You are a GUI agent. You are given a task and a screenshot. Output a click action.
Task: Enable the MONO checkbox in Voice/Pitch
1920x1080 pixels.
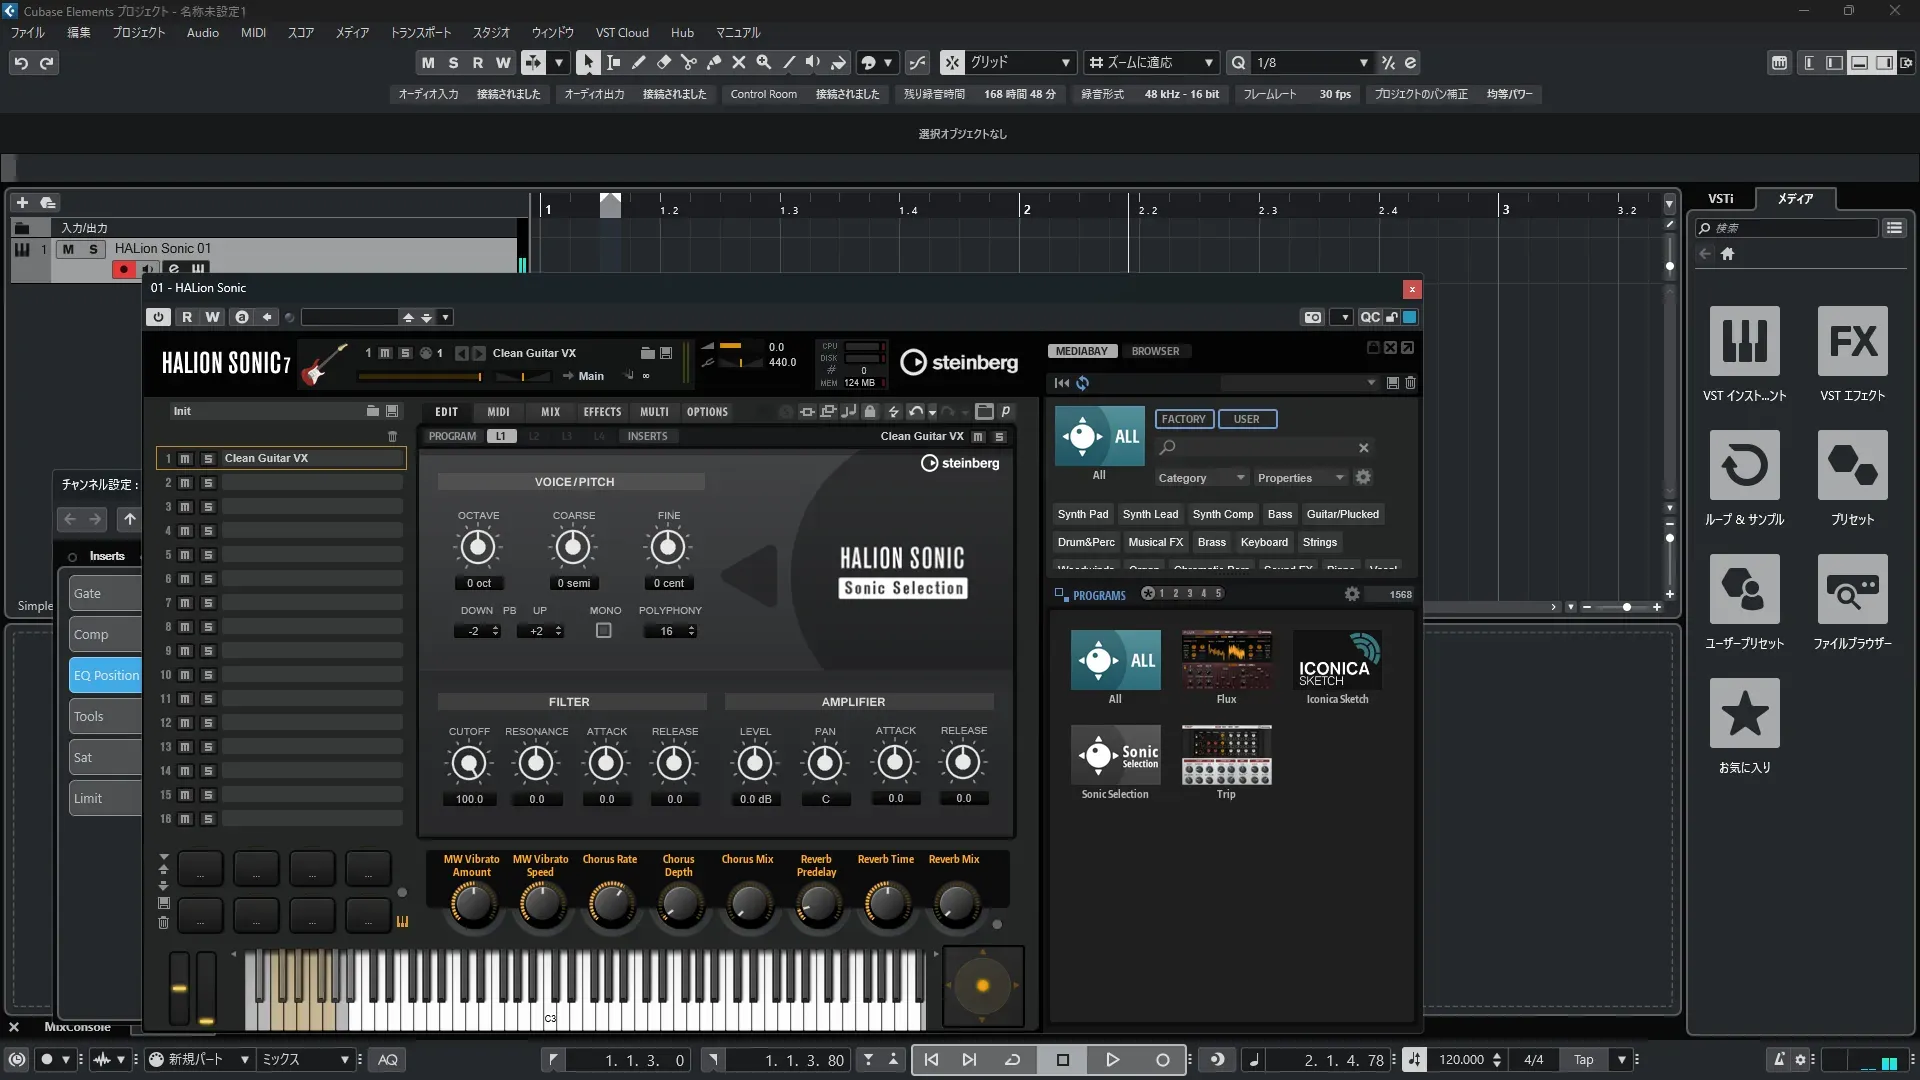(x=604, y=631)
